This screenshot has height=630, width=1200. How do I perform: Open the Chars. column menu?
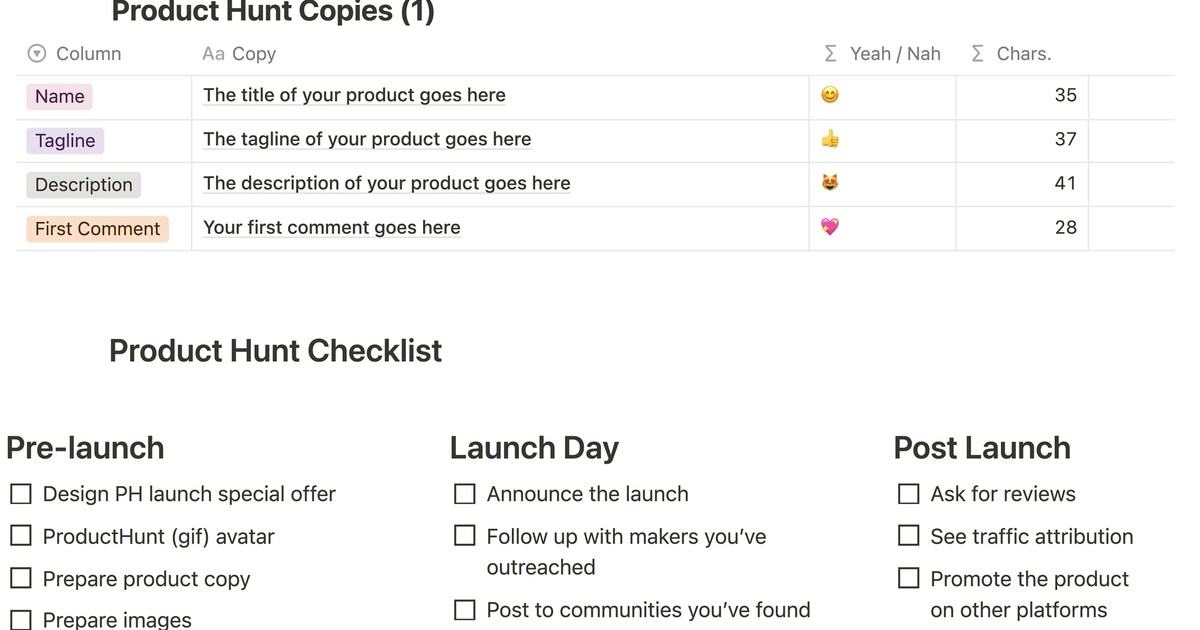1022,53
